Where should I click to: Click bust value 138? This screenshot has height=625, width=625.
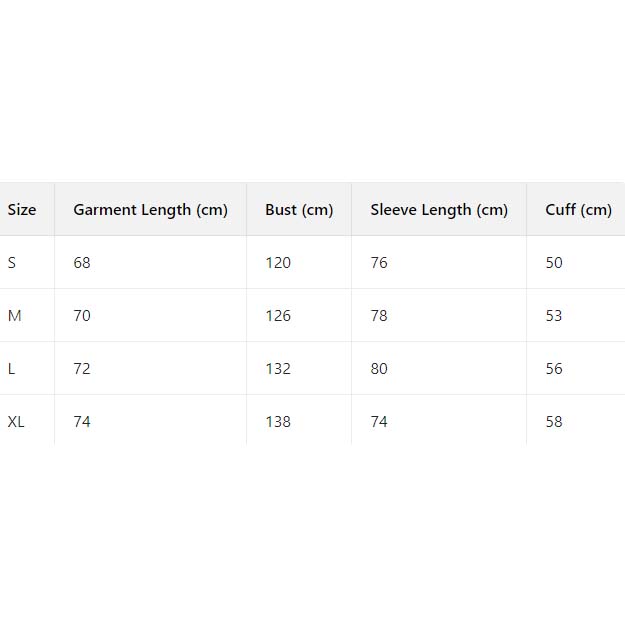[278, 422]
